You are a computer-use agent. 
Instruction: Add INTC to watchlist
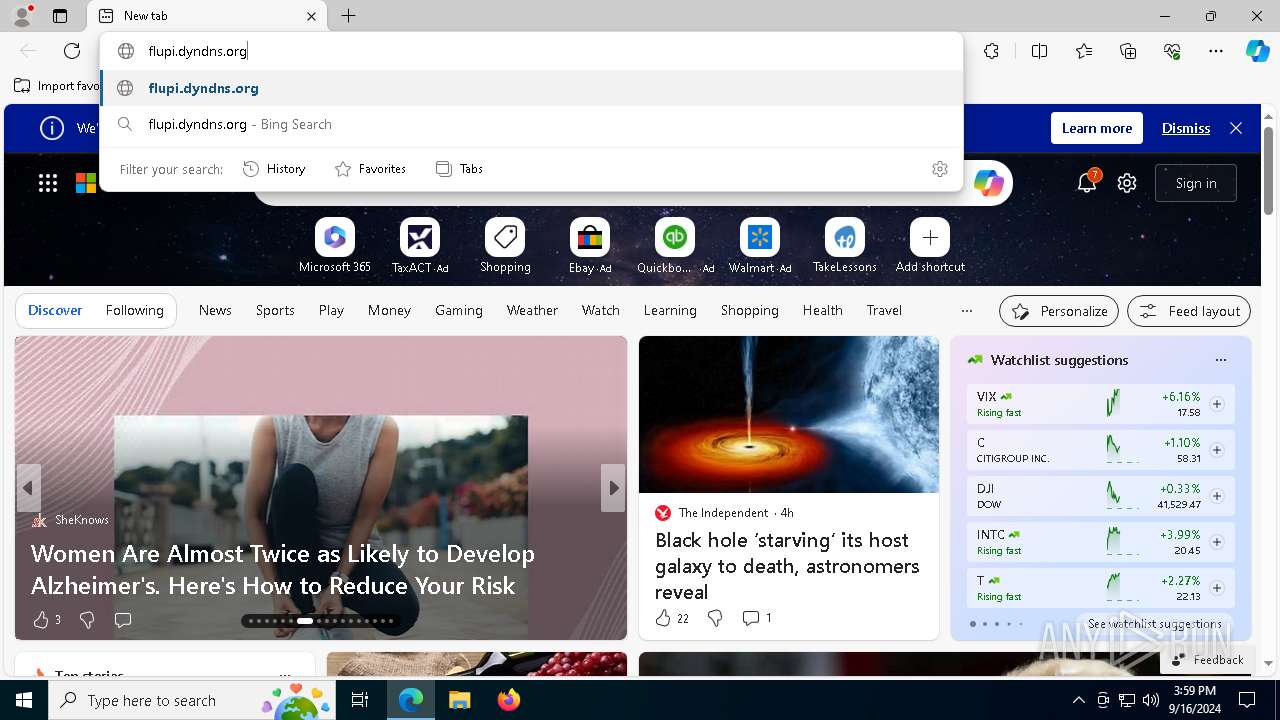1217,542
